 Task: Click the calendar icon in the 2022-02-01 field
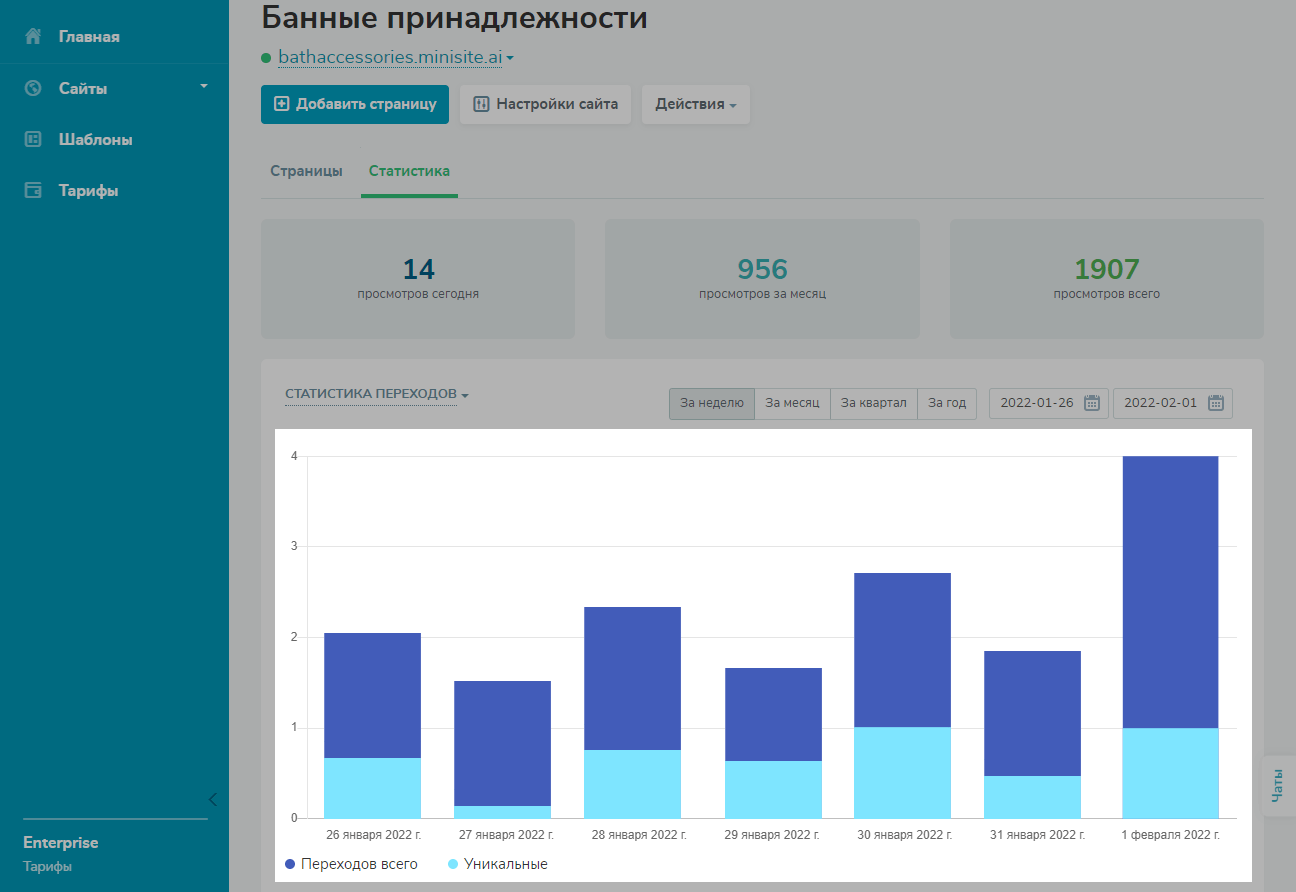1216,404
